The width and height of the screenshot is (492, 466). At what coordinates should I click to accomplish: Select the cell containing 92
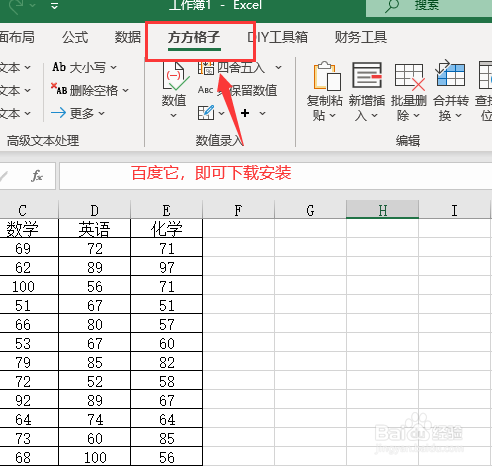[29, 400]
